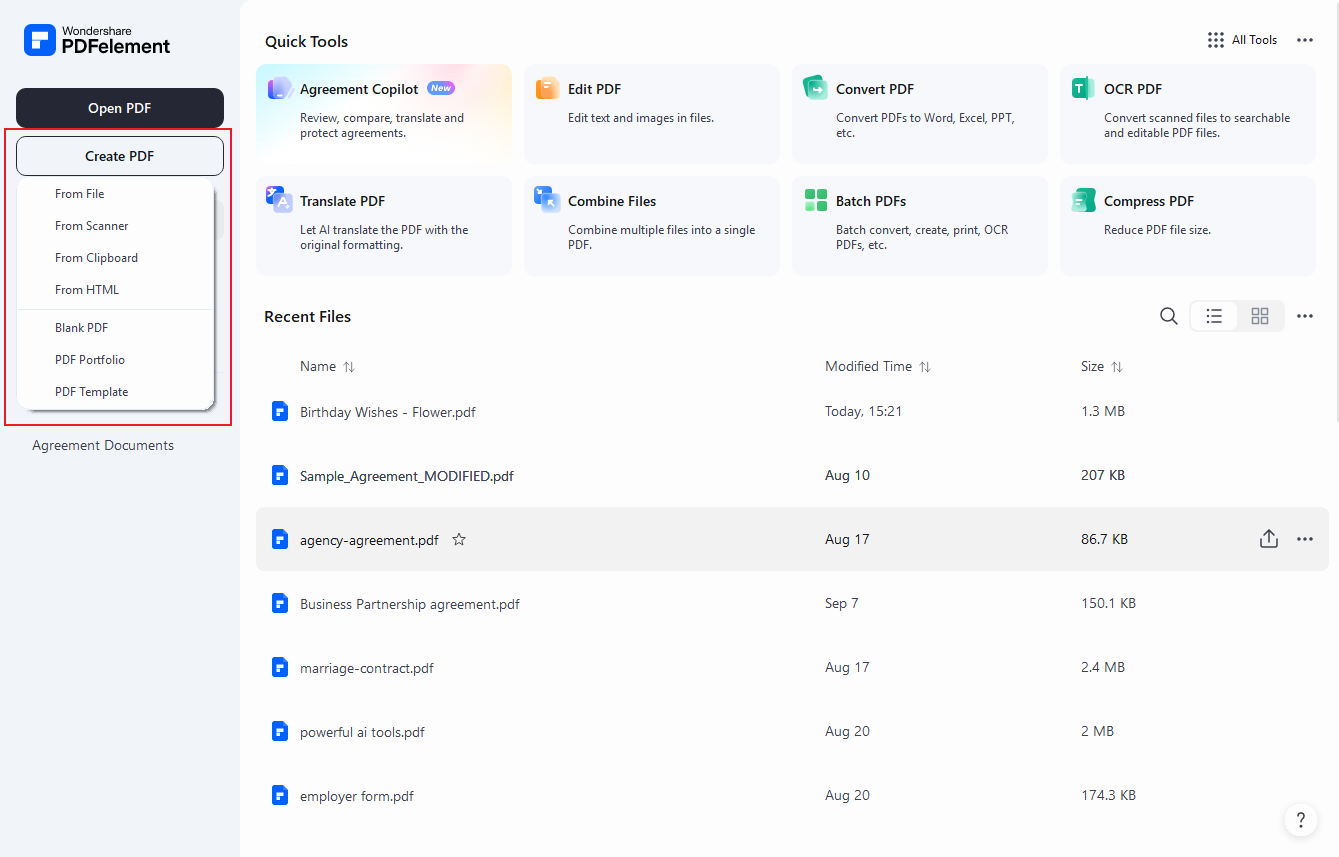The height and width of the screenshot is (857, 1339).
Task: Open agency-agreement.pdf file name
Action: [369, 540]
